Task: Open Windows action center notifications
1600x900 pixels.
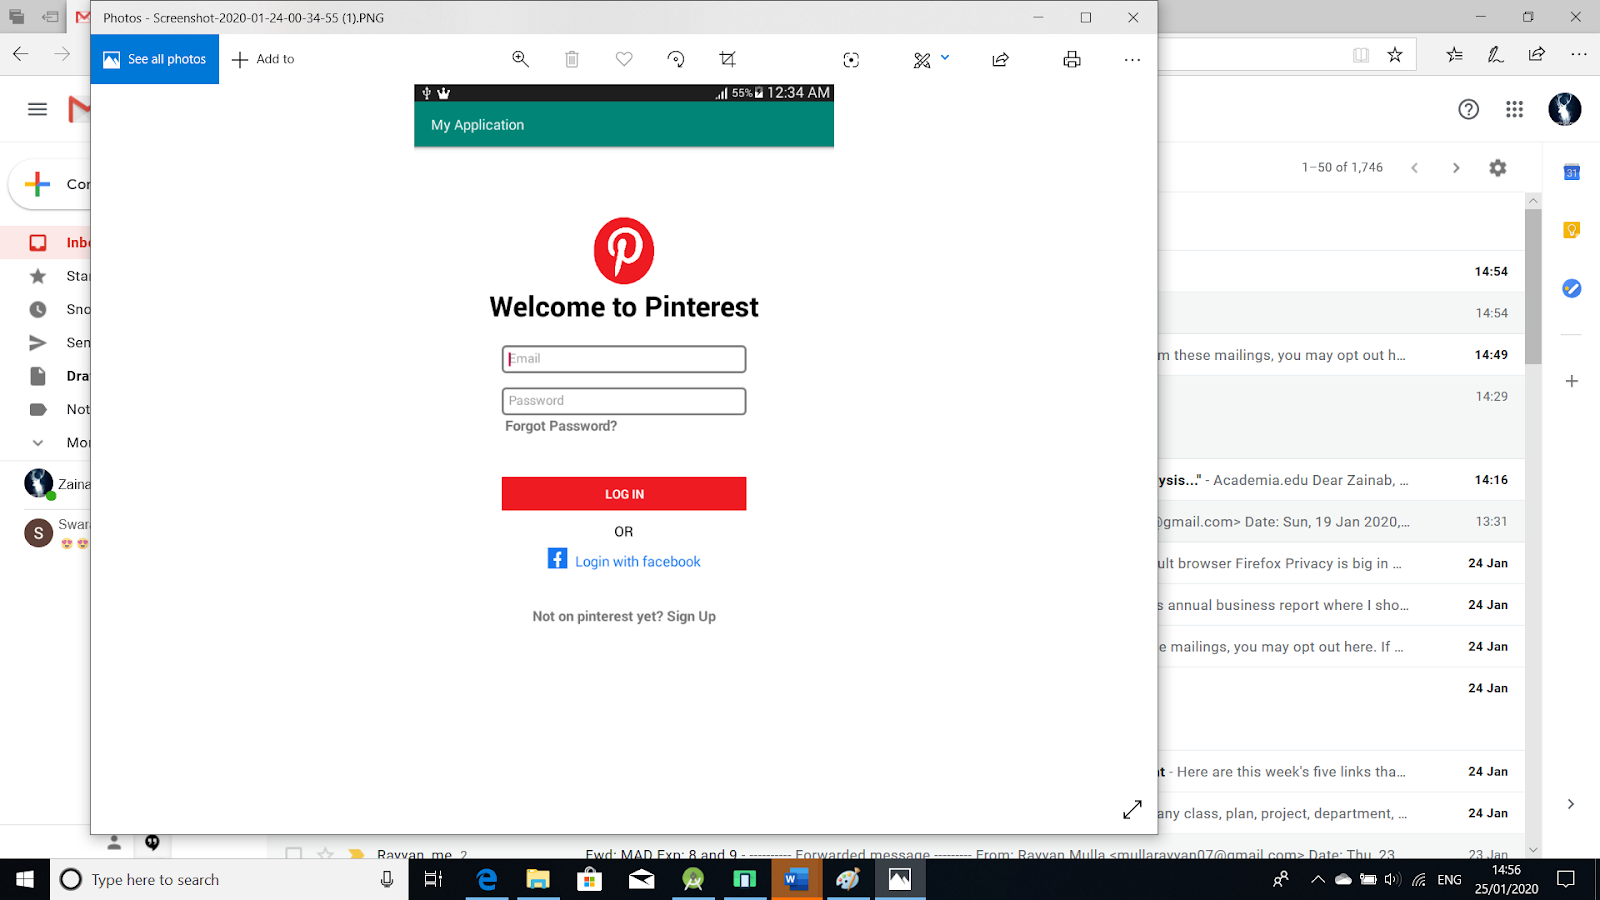Action: (x=1566, y=879)
